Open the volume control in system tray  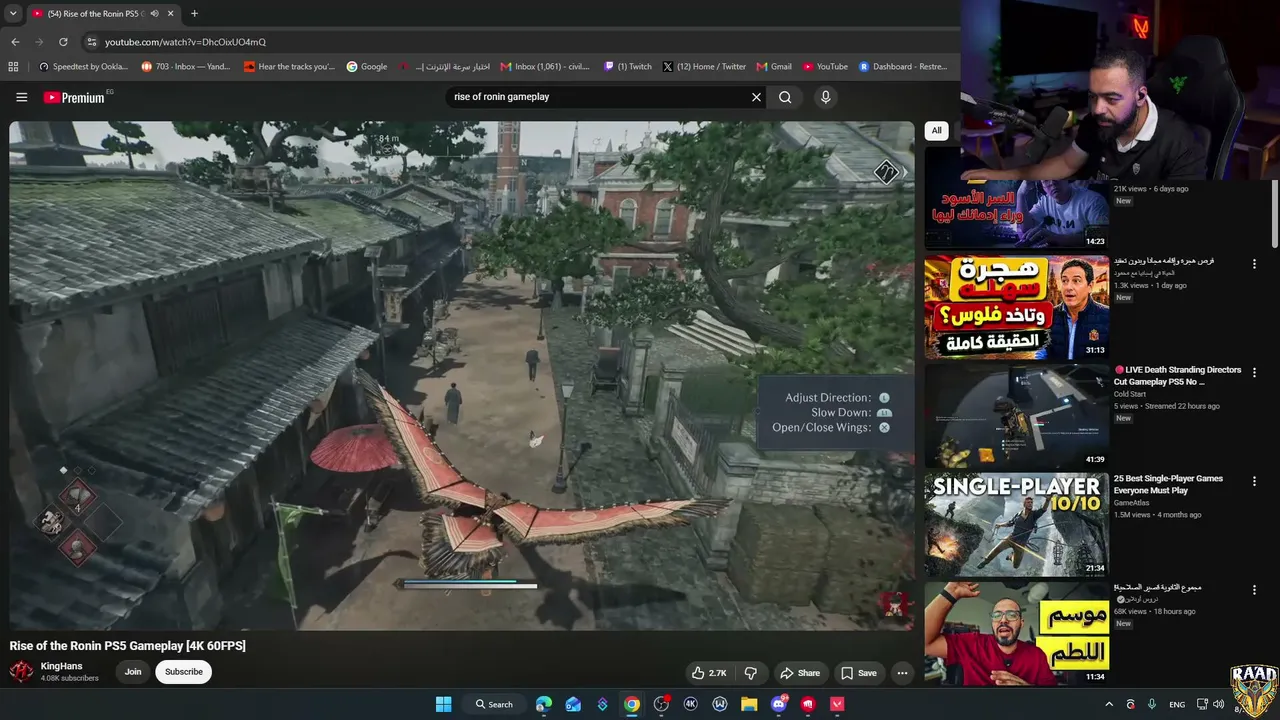tap(1218, 704)
